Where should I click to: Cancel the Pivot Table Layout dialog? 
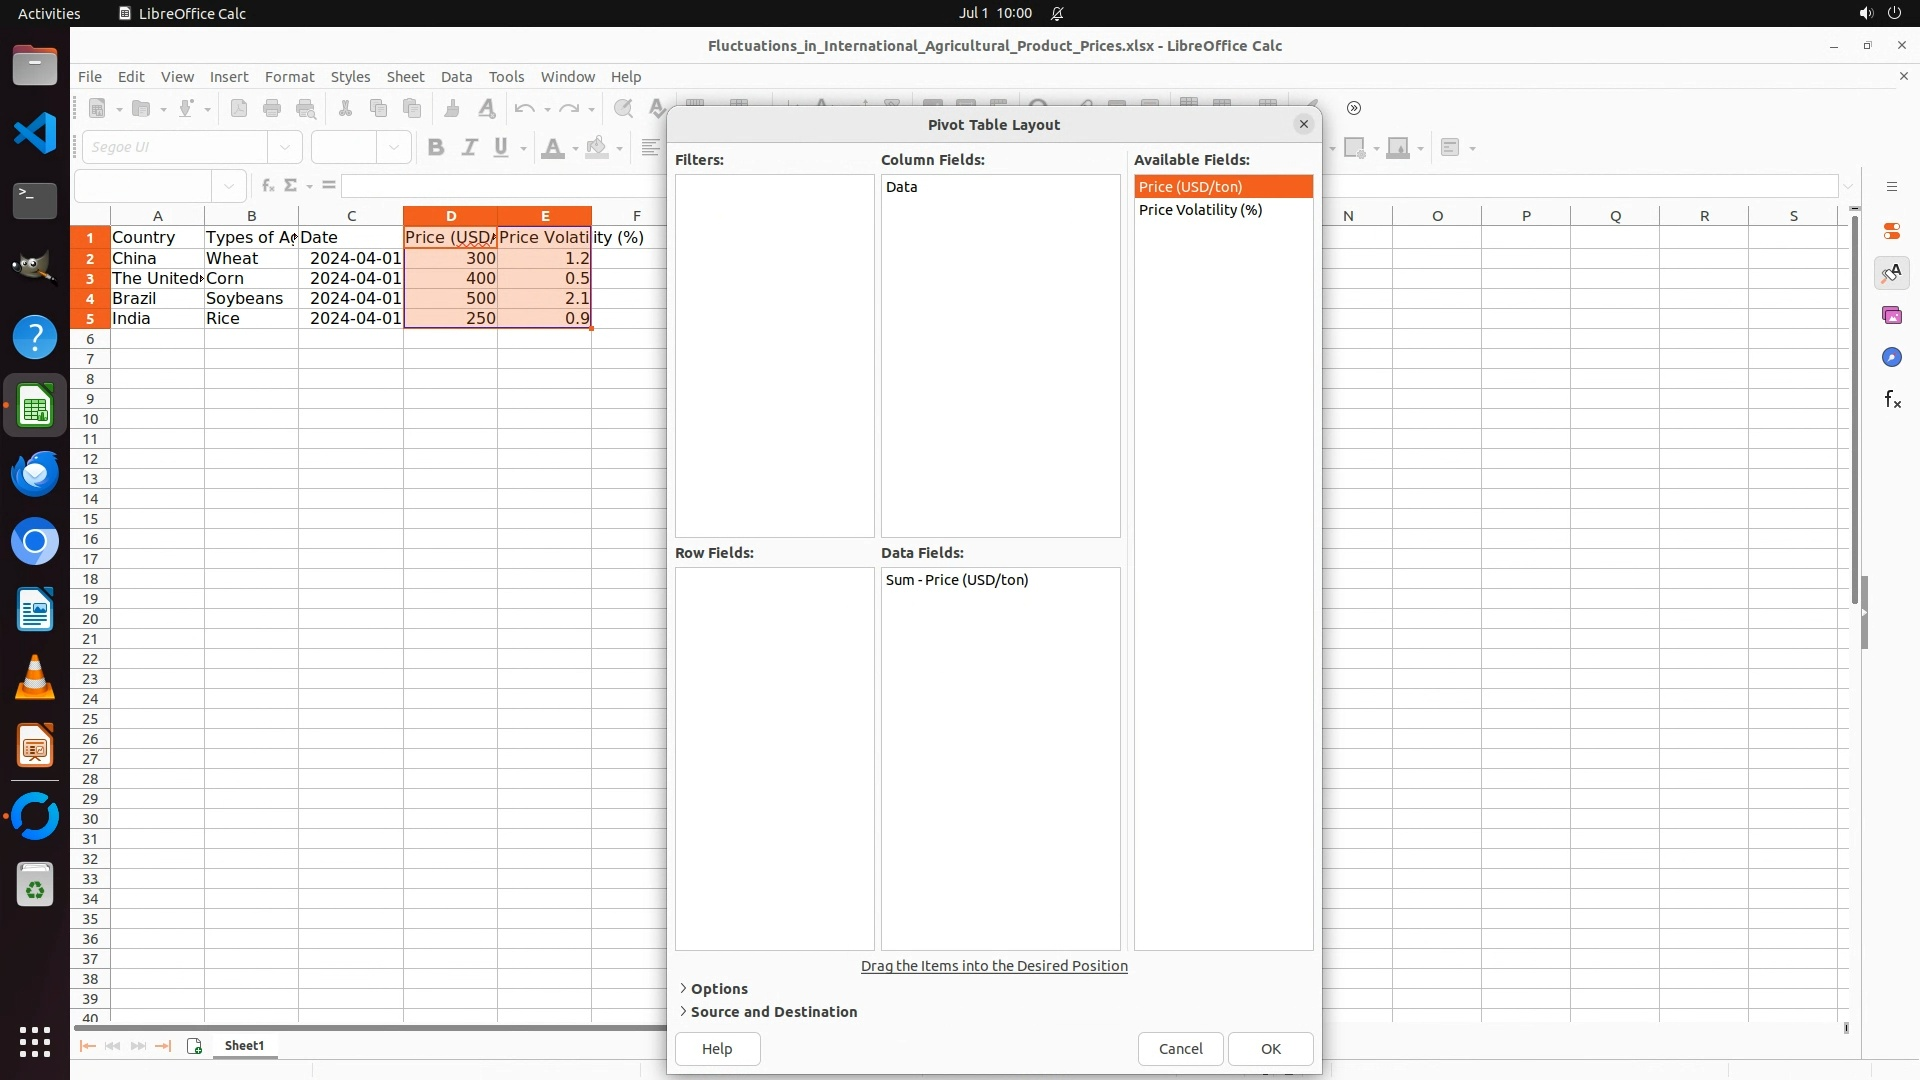(1180, 1048)
